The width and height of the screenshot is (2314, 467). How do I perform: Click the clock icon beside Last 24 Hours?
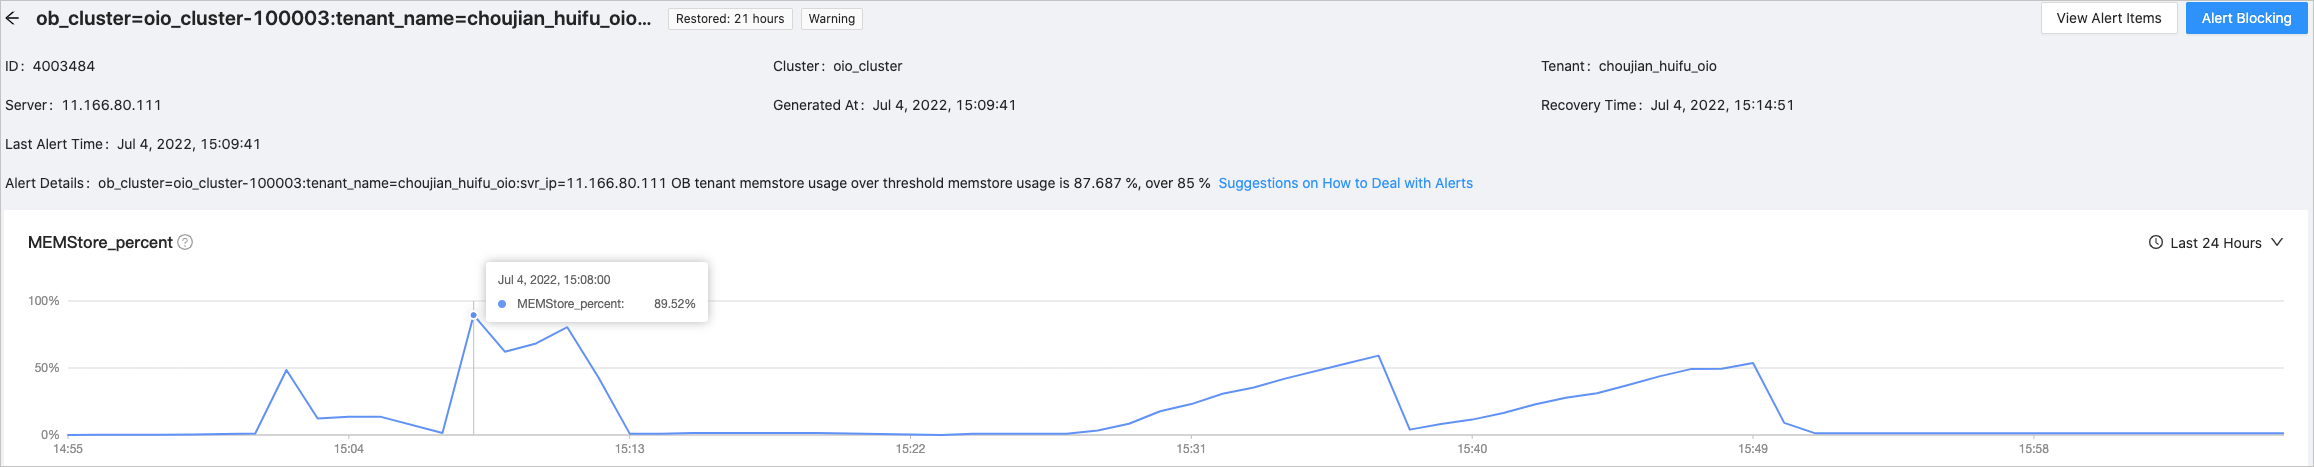(x=2156, y=243)
